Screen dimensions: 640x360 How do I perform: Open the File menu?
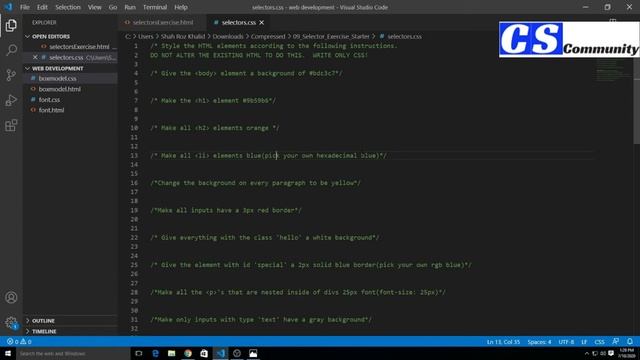click(25, 7)
